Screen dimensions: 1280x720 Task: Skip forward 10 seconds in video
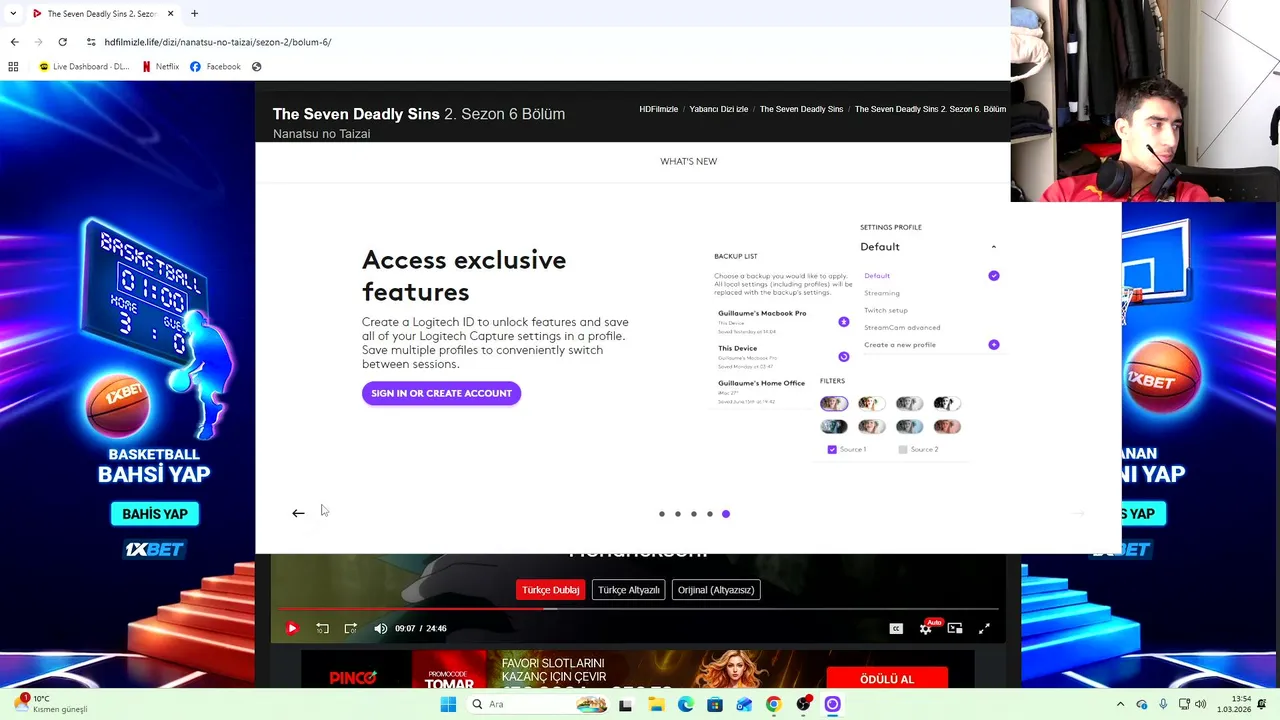click(351, 628)
